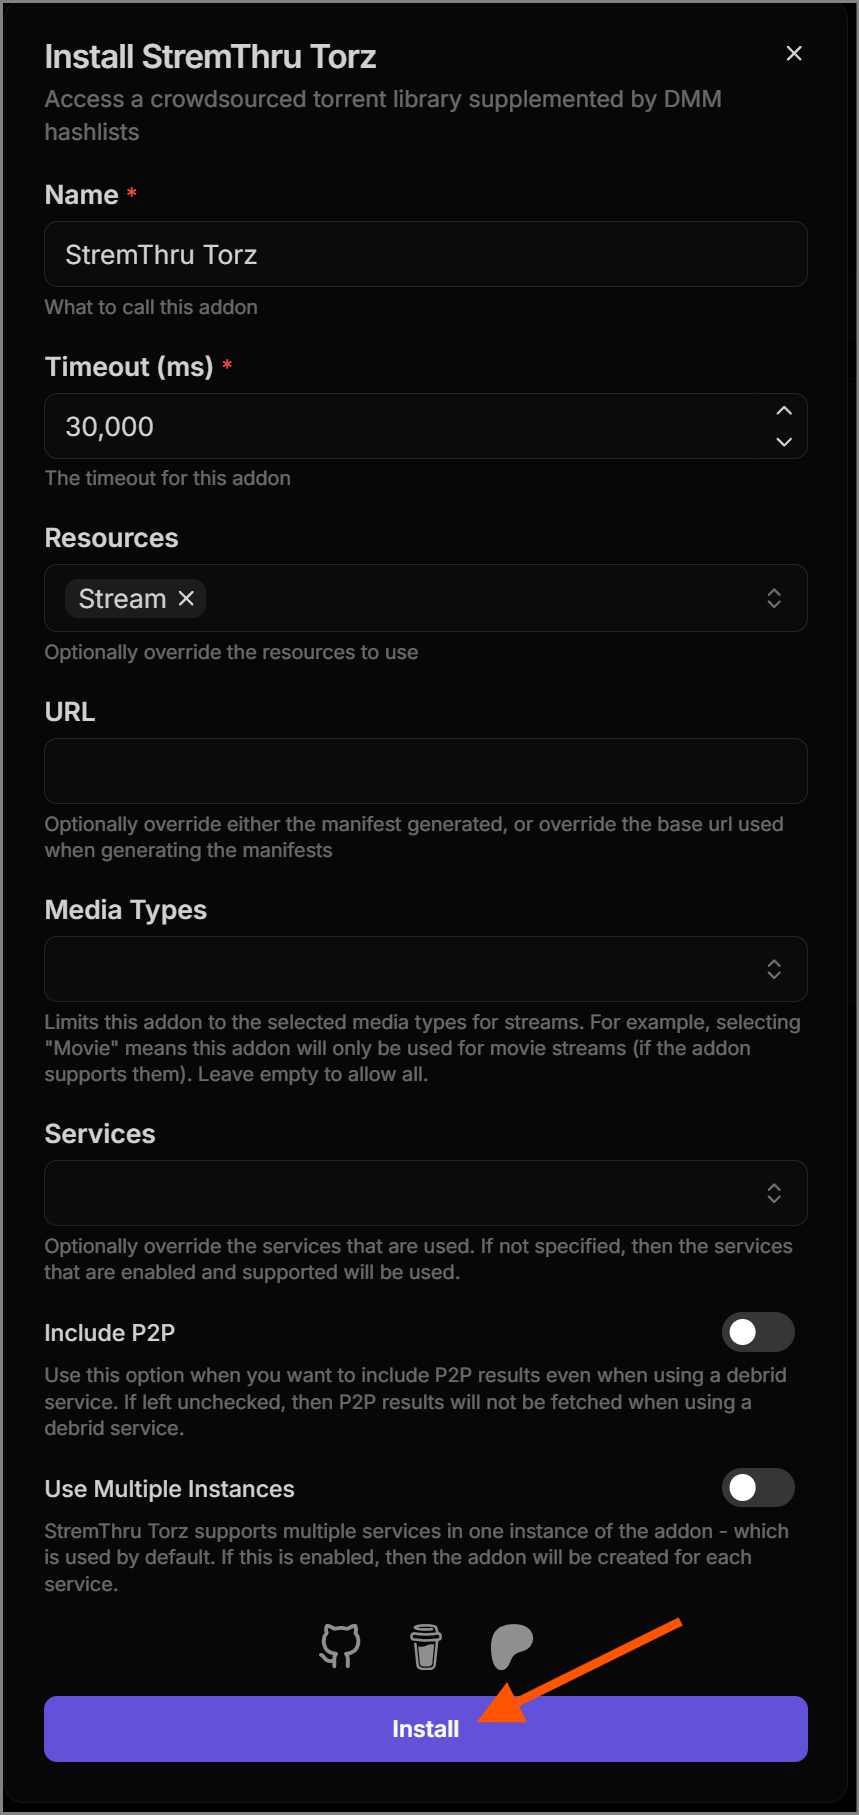Decrease Timeout using the down arrow
Screen dimensions: 859x1815
click(x=784, y=441)
